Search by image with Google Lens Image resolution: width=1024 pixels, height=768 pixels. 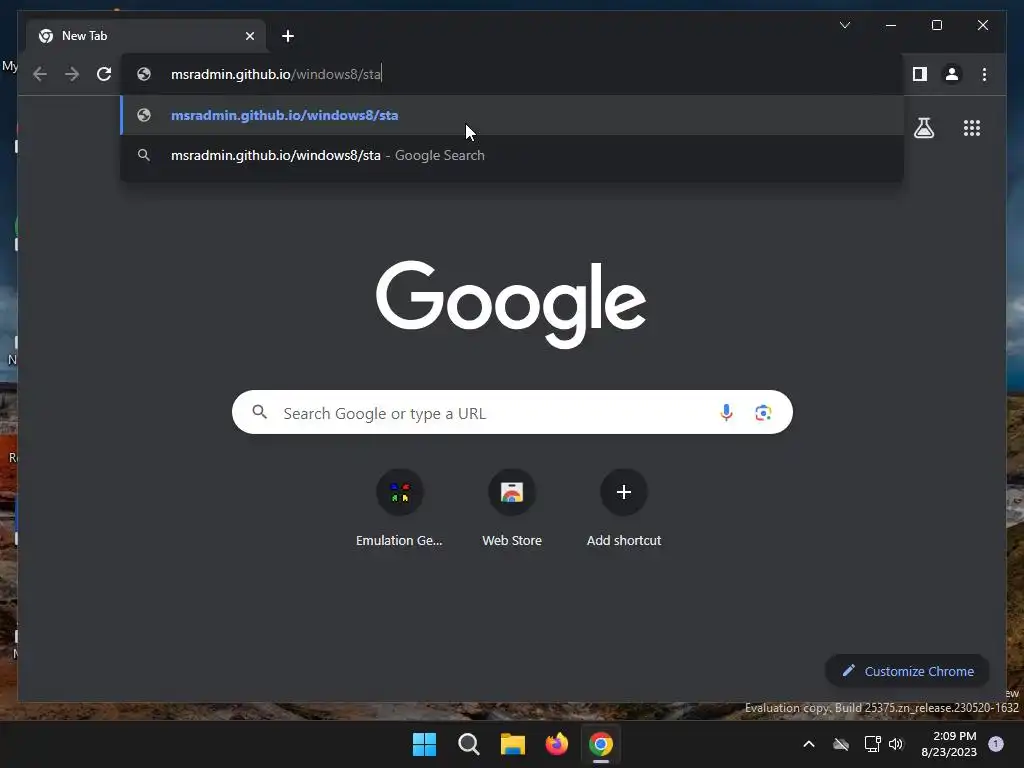tap(763, 413)
